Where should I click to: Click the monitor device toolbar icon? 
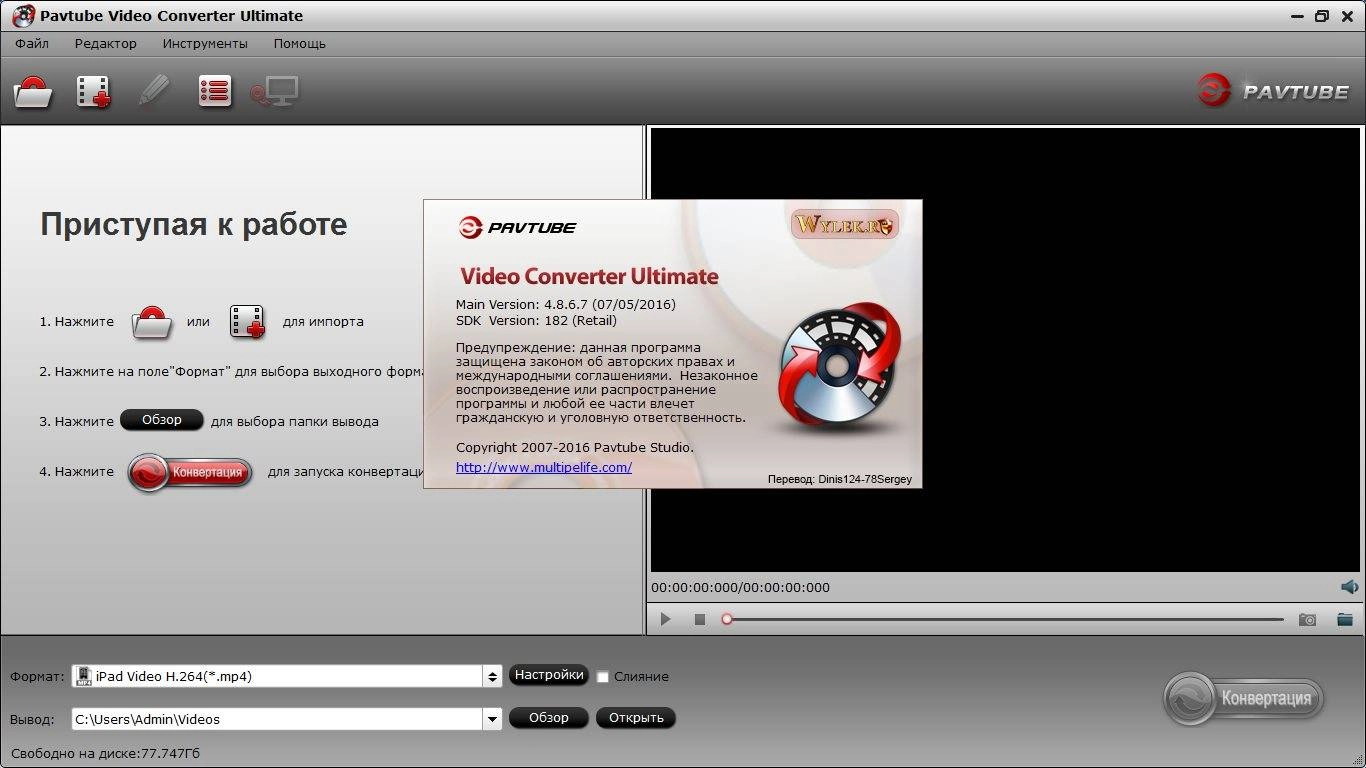tap(275, 92)
